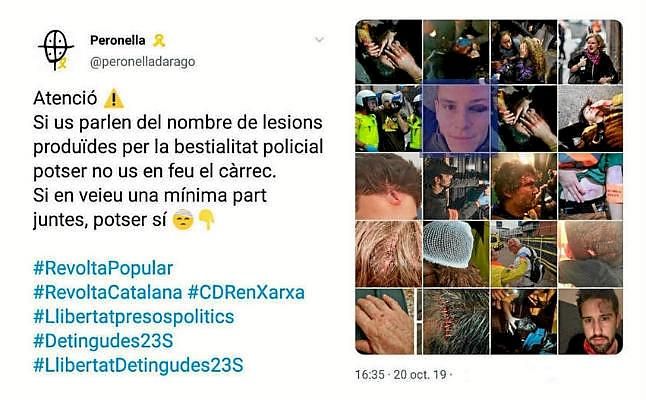Open the #Detingudes23S hashtag

pos(103,341)
